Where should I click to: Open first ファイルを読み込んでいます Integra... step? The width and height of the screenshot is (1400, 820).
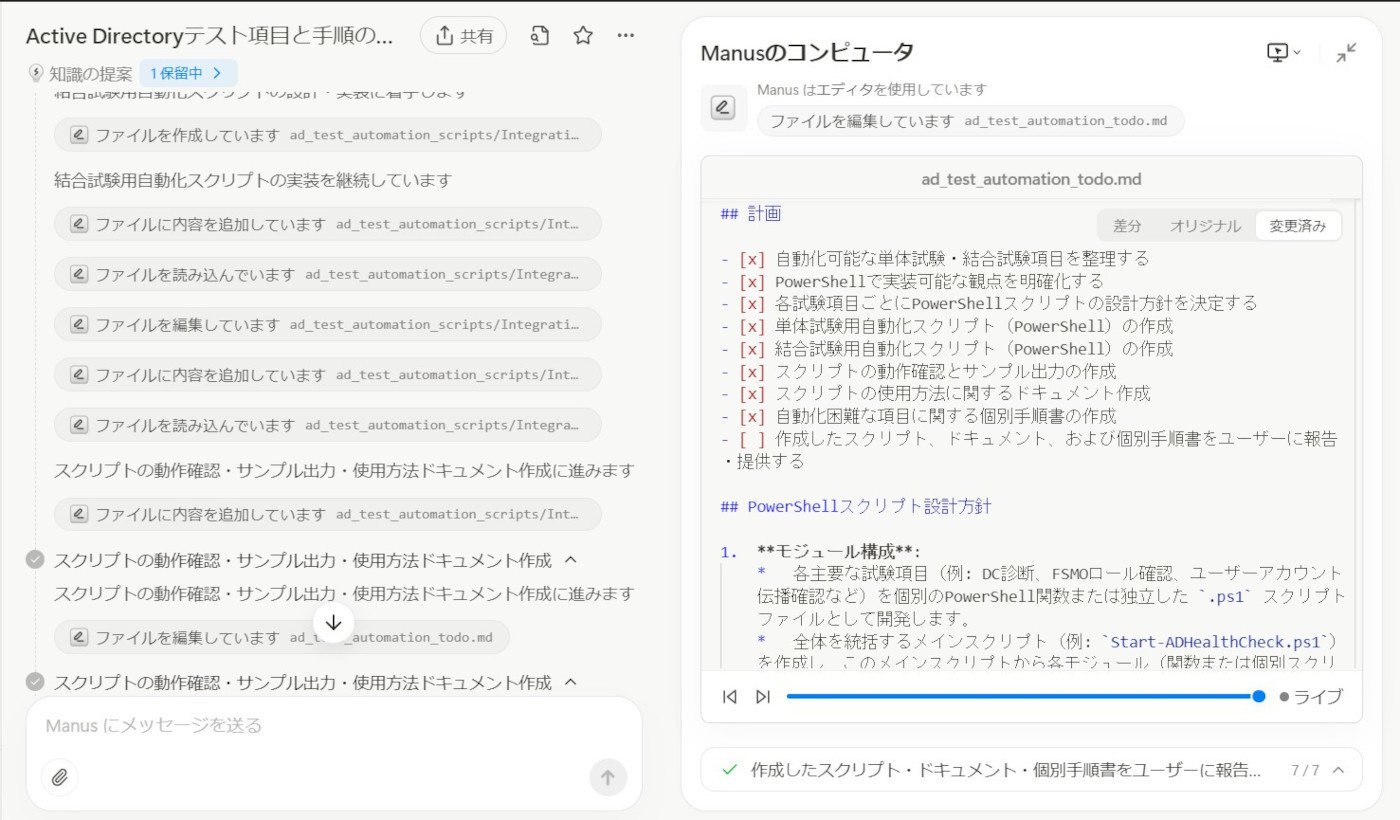[x=328, y=274]
